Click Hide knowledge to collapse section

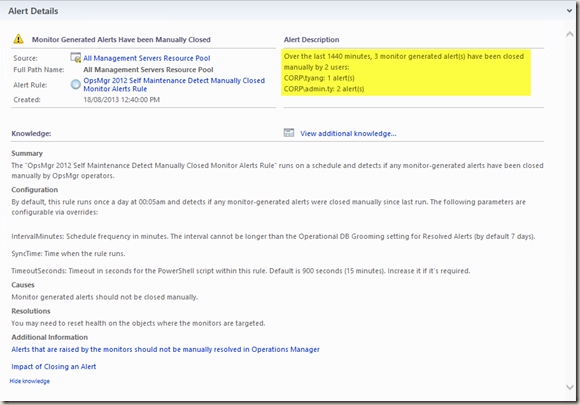pyautogui.click(x=30, y=381)
